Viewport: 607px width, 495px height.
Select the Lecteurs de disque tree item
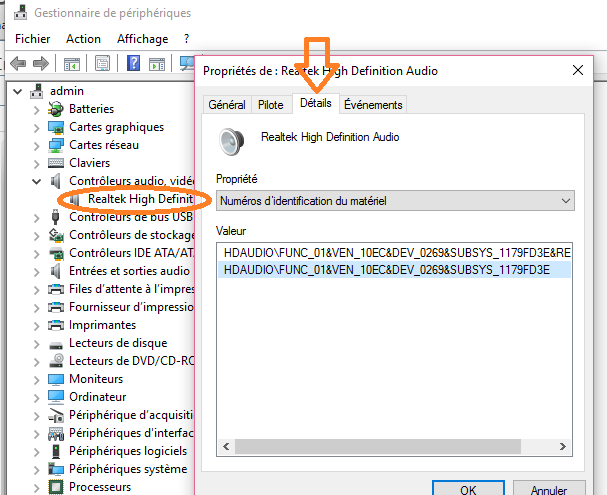click(118, 343)
